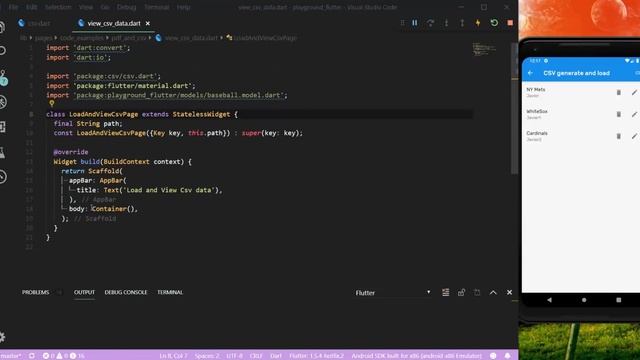This screenshot has width=640, height=360.
Task: Change line ending CRLF in status bar
Action: 256,356
